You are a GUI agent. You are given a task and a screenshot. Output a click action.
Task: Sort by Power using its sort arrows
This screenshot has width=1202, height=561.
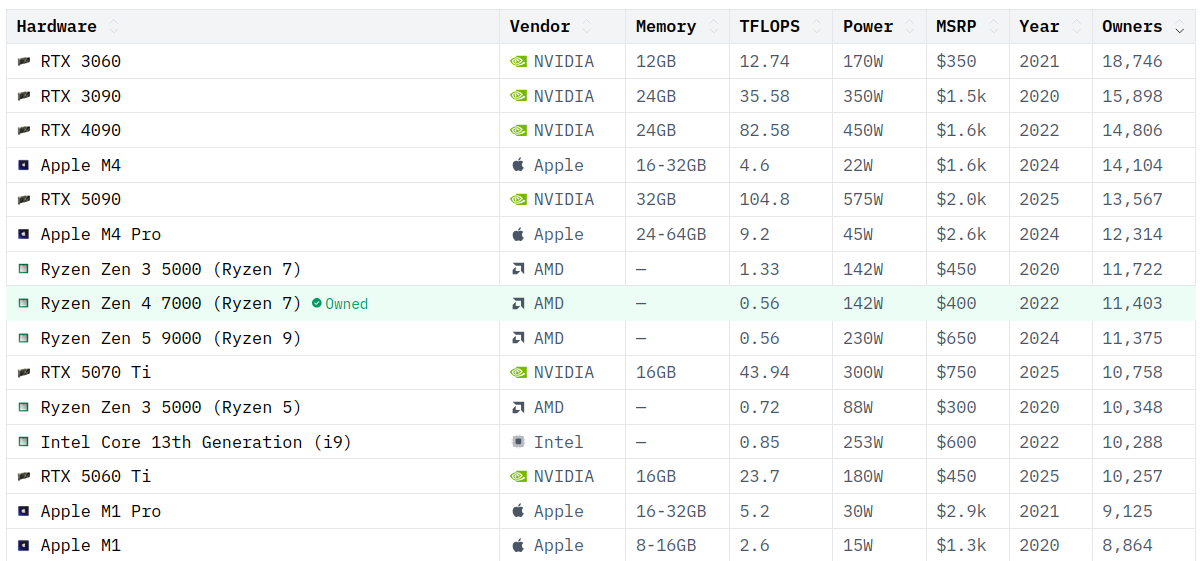pyautogui.click(x=909, y=27)
